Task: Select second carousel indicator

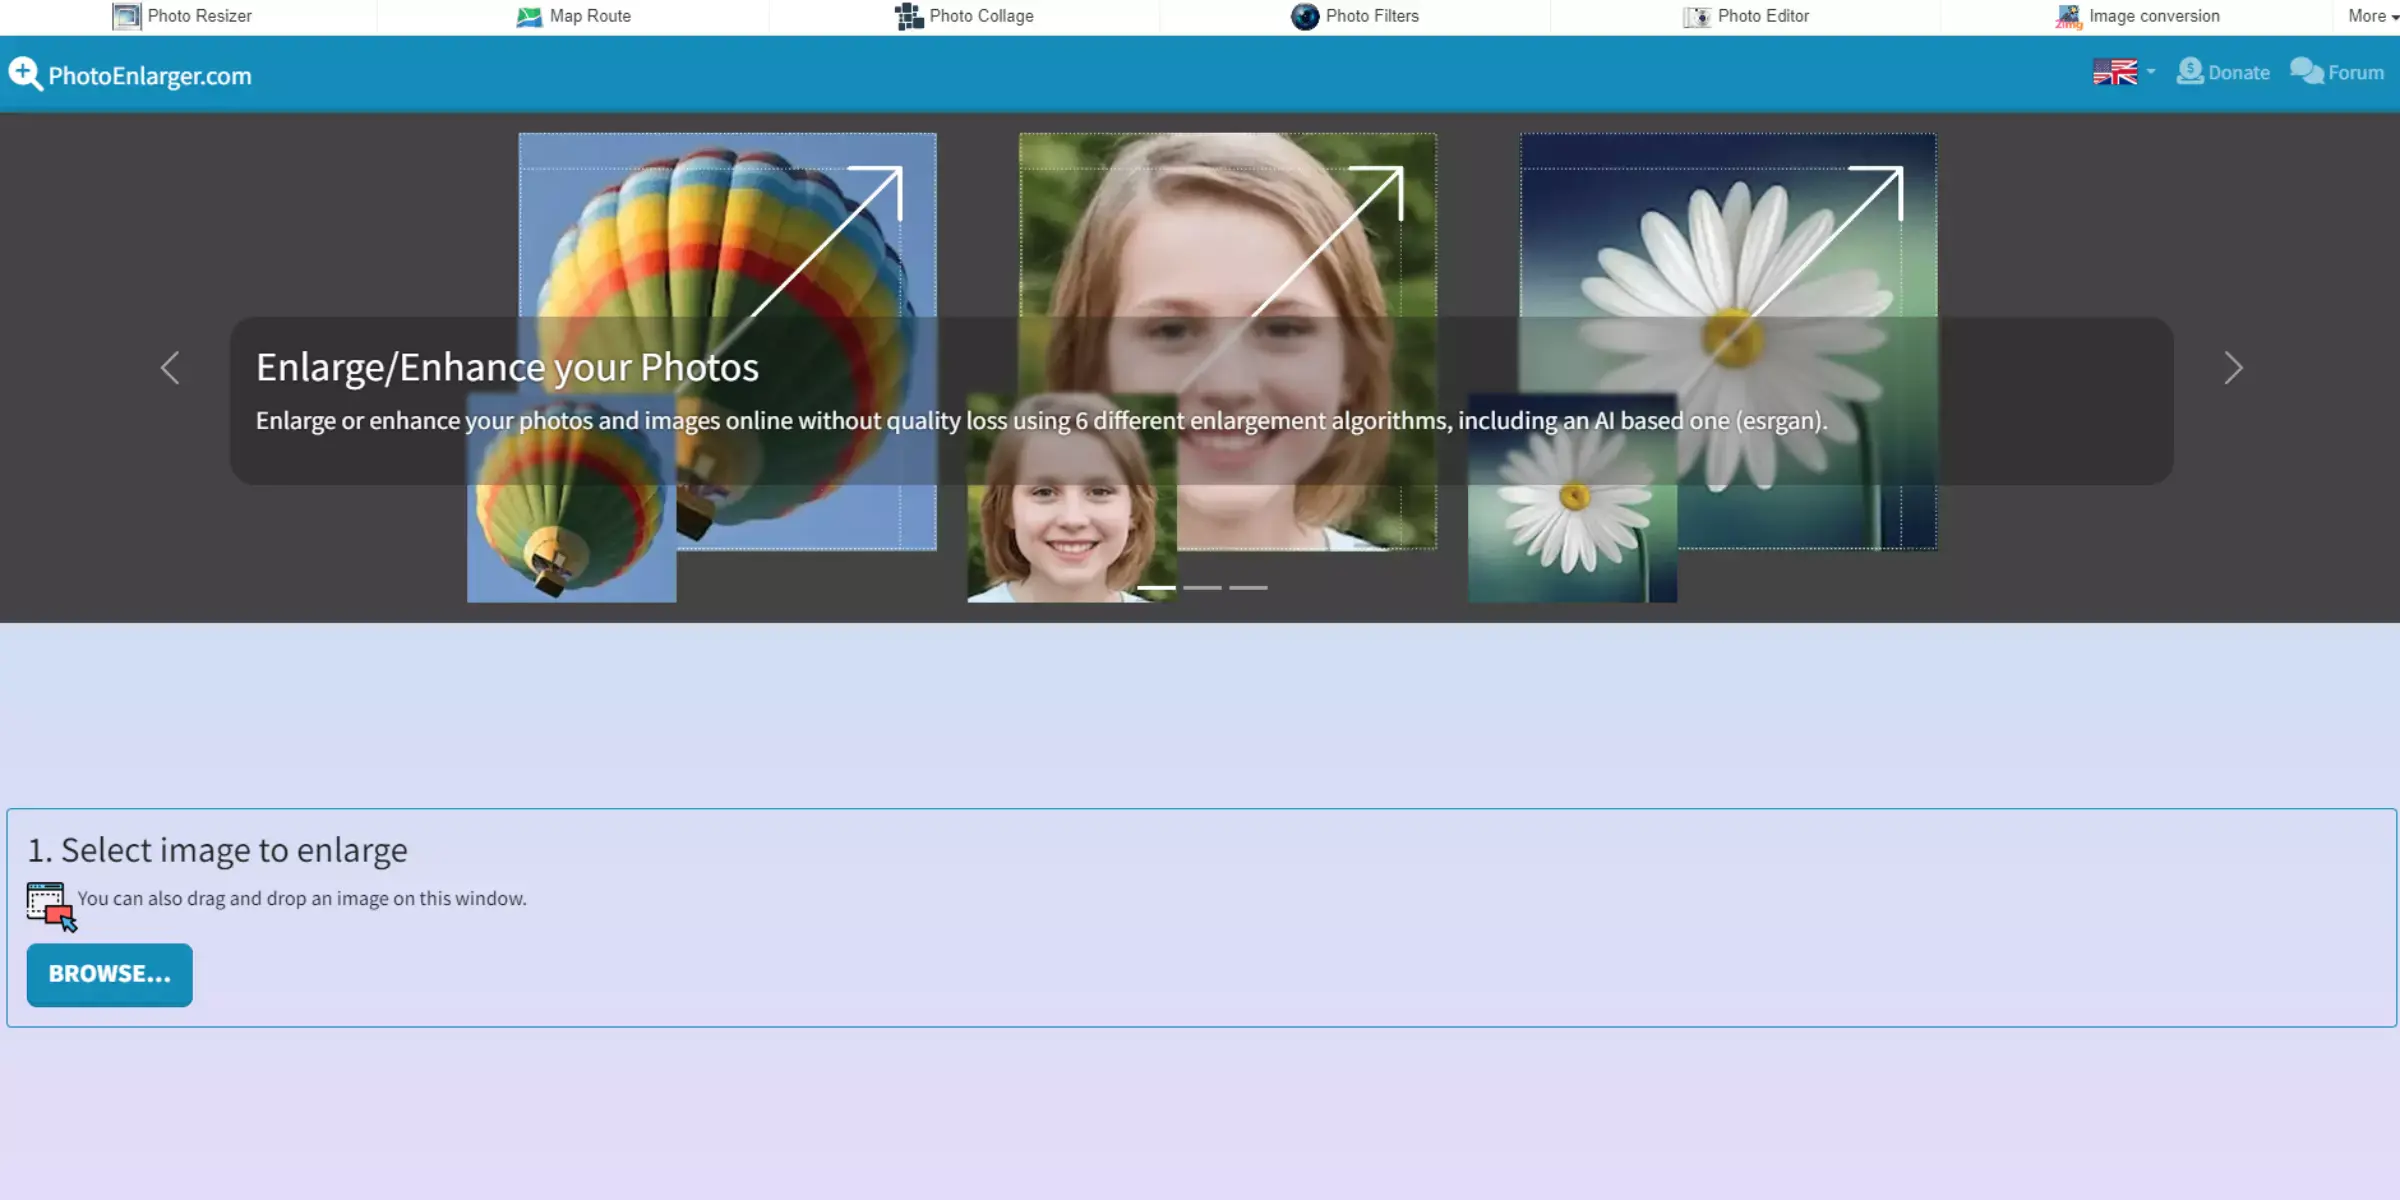Action: (1202, 588)
